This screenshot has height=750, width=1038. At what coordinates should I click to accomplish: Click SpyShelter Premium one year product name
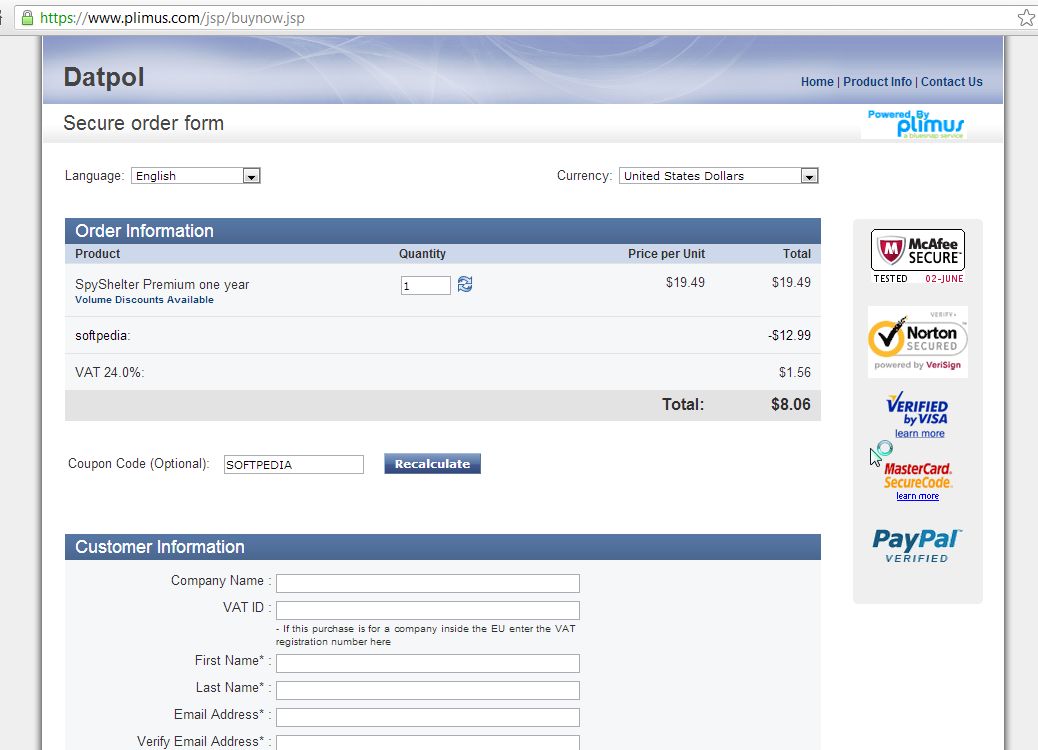pyautogui.click(x=162, y=284)
